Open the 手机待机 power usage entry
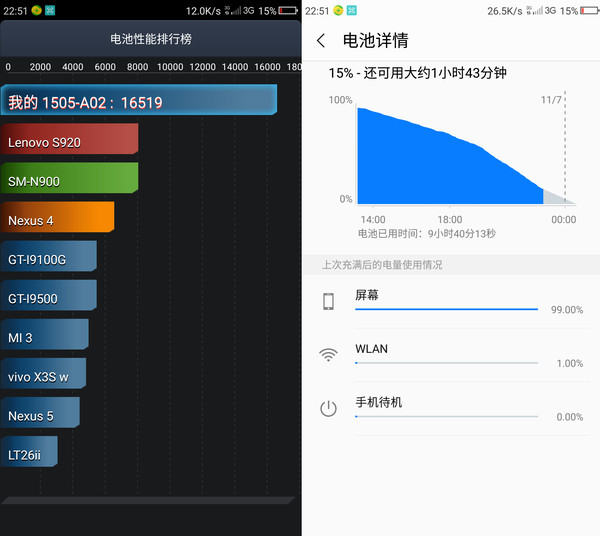 click(x=452, y=409)
